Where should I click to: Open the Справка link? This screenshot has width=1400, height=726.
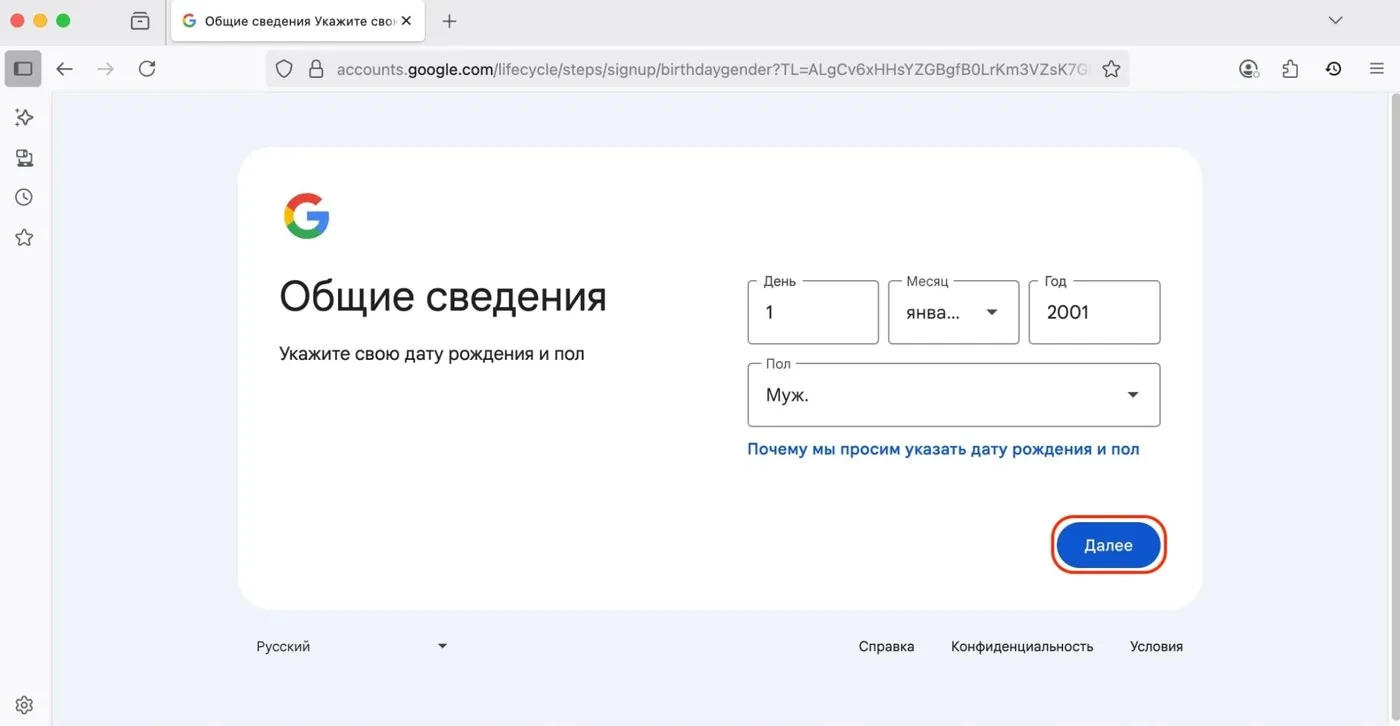coord(886,646)
